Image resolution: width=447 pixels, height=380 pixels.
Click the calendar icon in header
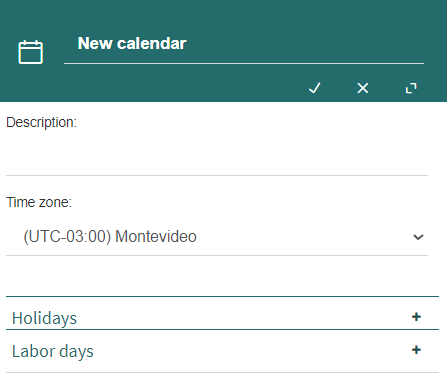[30, 52]
